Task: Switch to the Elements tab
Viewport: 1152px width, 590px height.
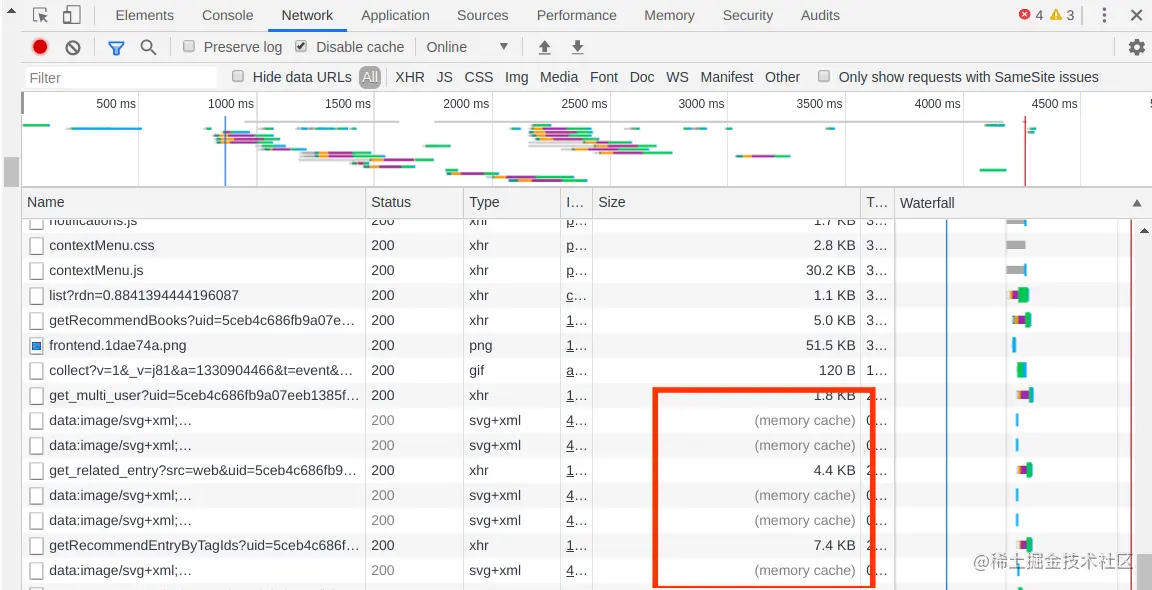Action: click(x=145, y=15)
